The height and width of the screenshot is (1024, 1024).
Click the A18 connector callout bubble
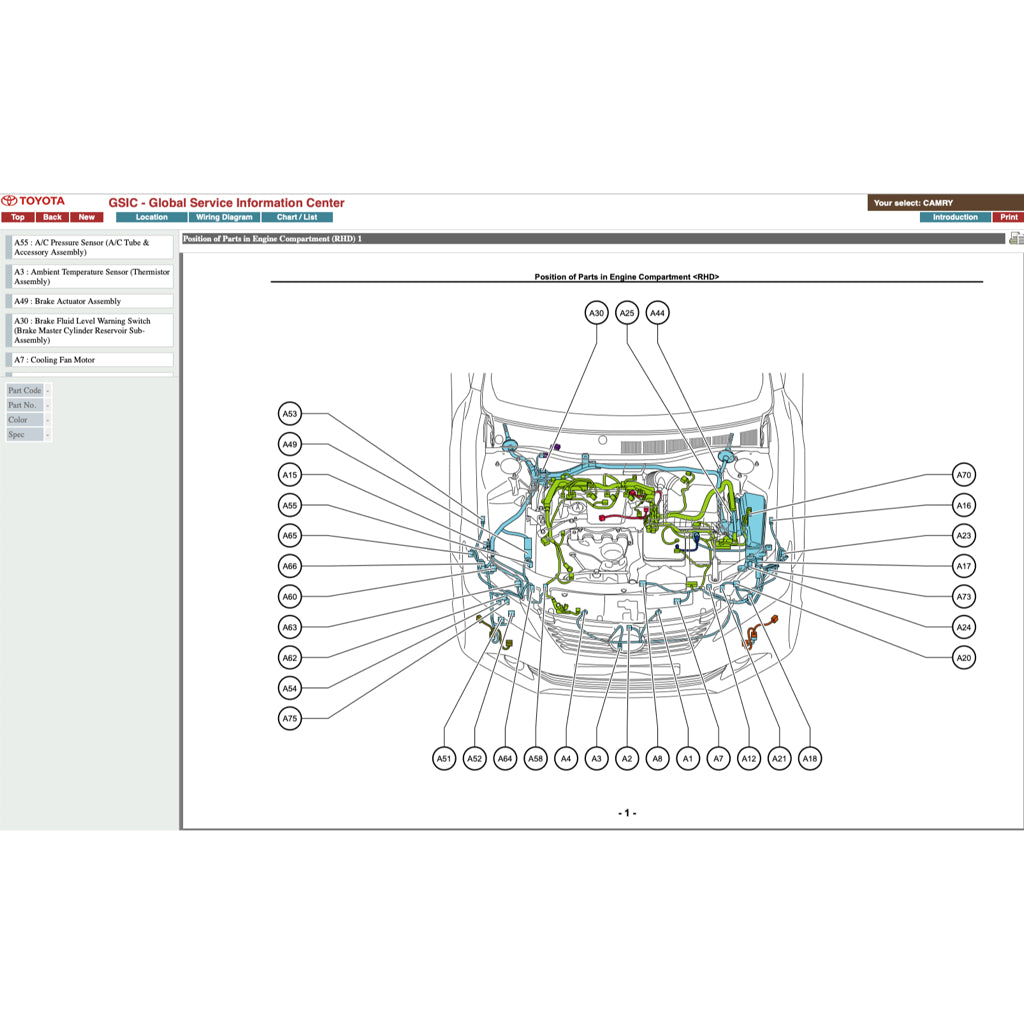(x=810, y=759)
